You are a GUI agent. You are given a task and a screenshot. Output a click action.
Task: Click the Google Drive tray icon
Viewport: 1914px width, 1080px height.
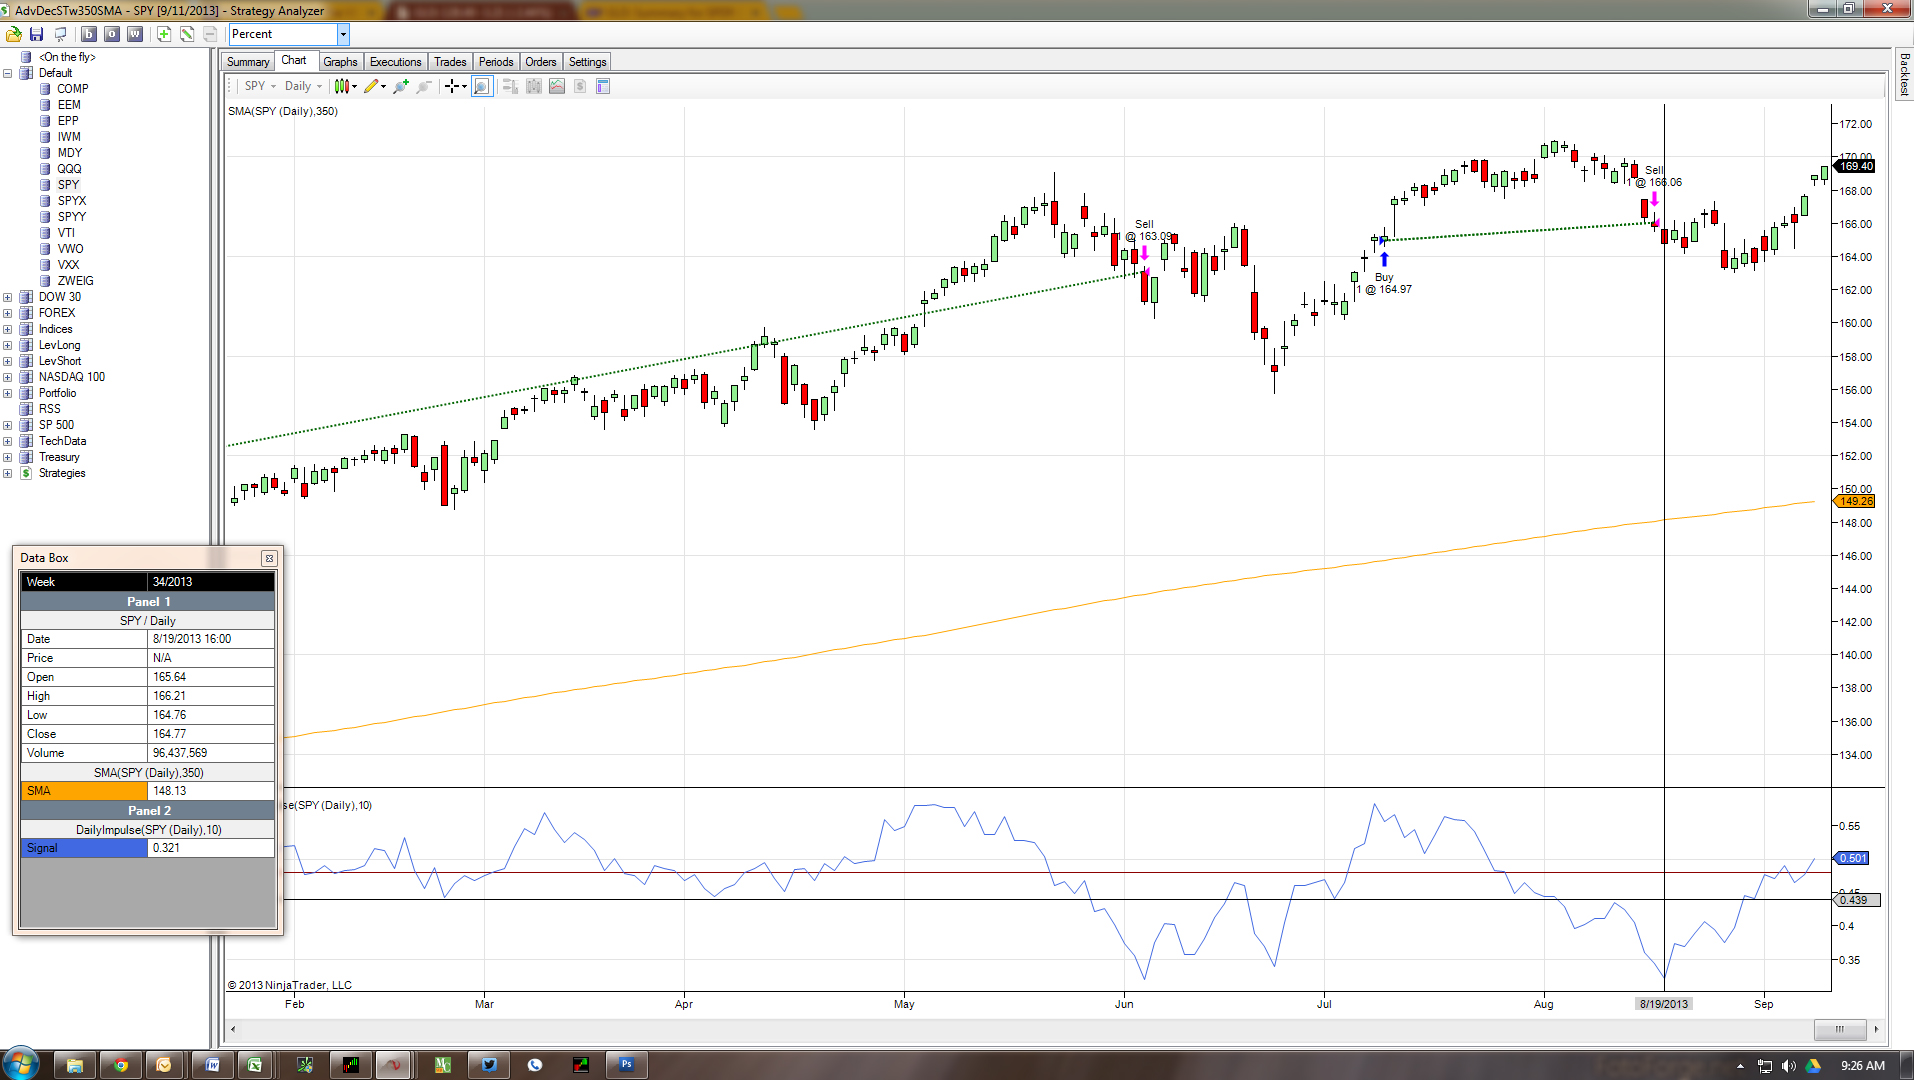pos(1813,1066)
